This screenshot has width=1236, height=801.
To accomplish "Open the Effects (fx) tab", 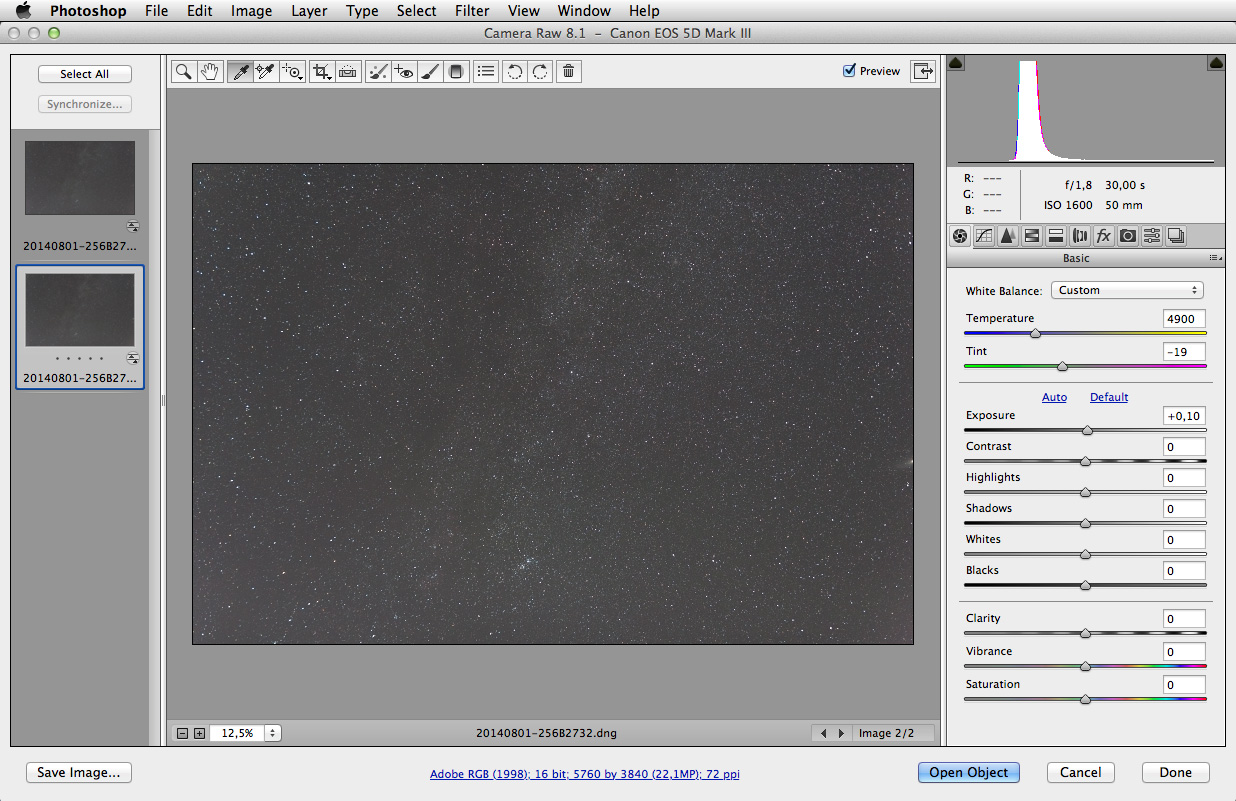I will click(x=1104, y=236).
